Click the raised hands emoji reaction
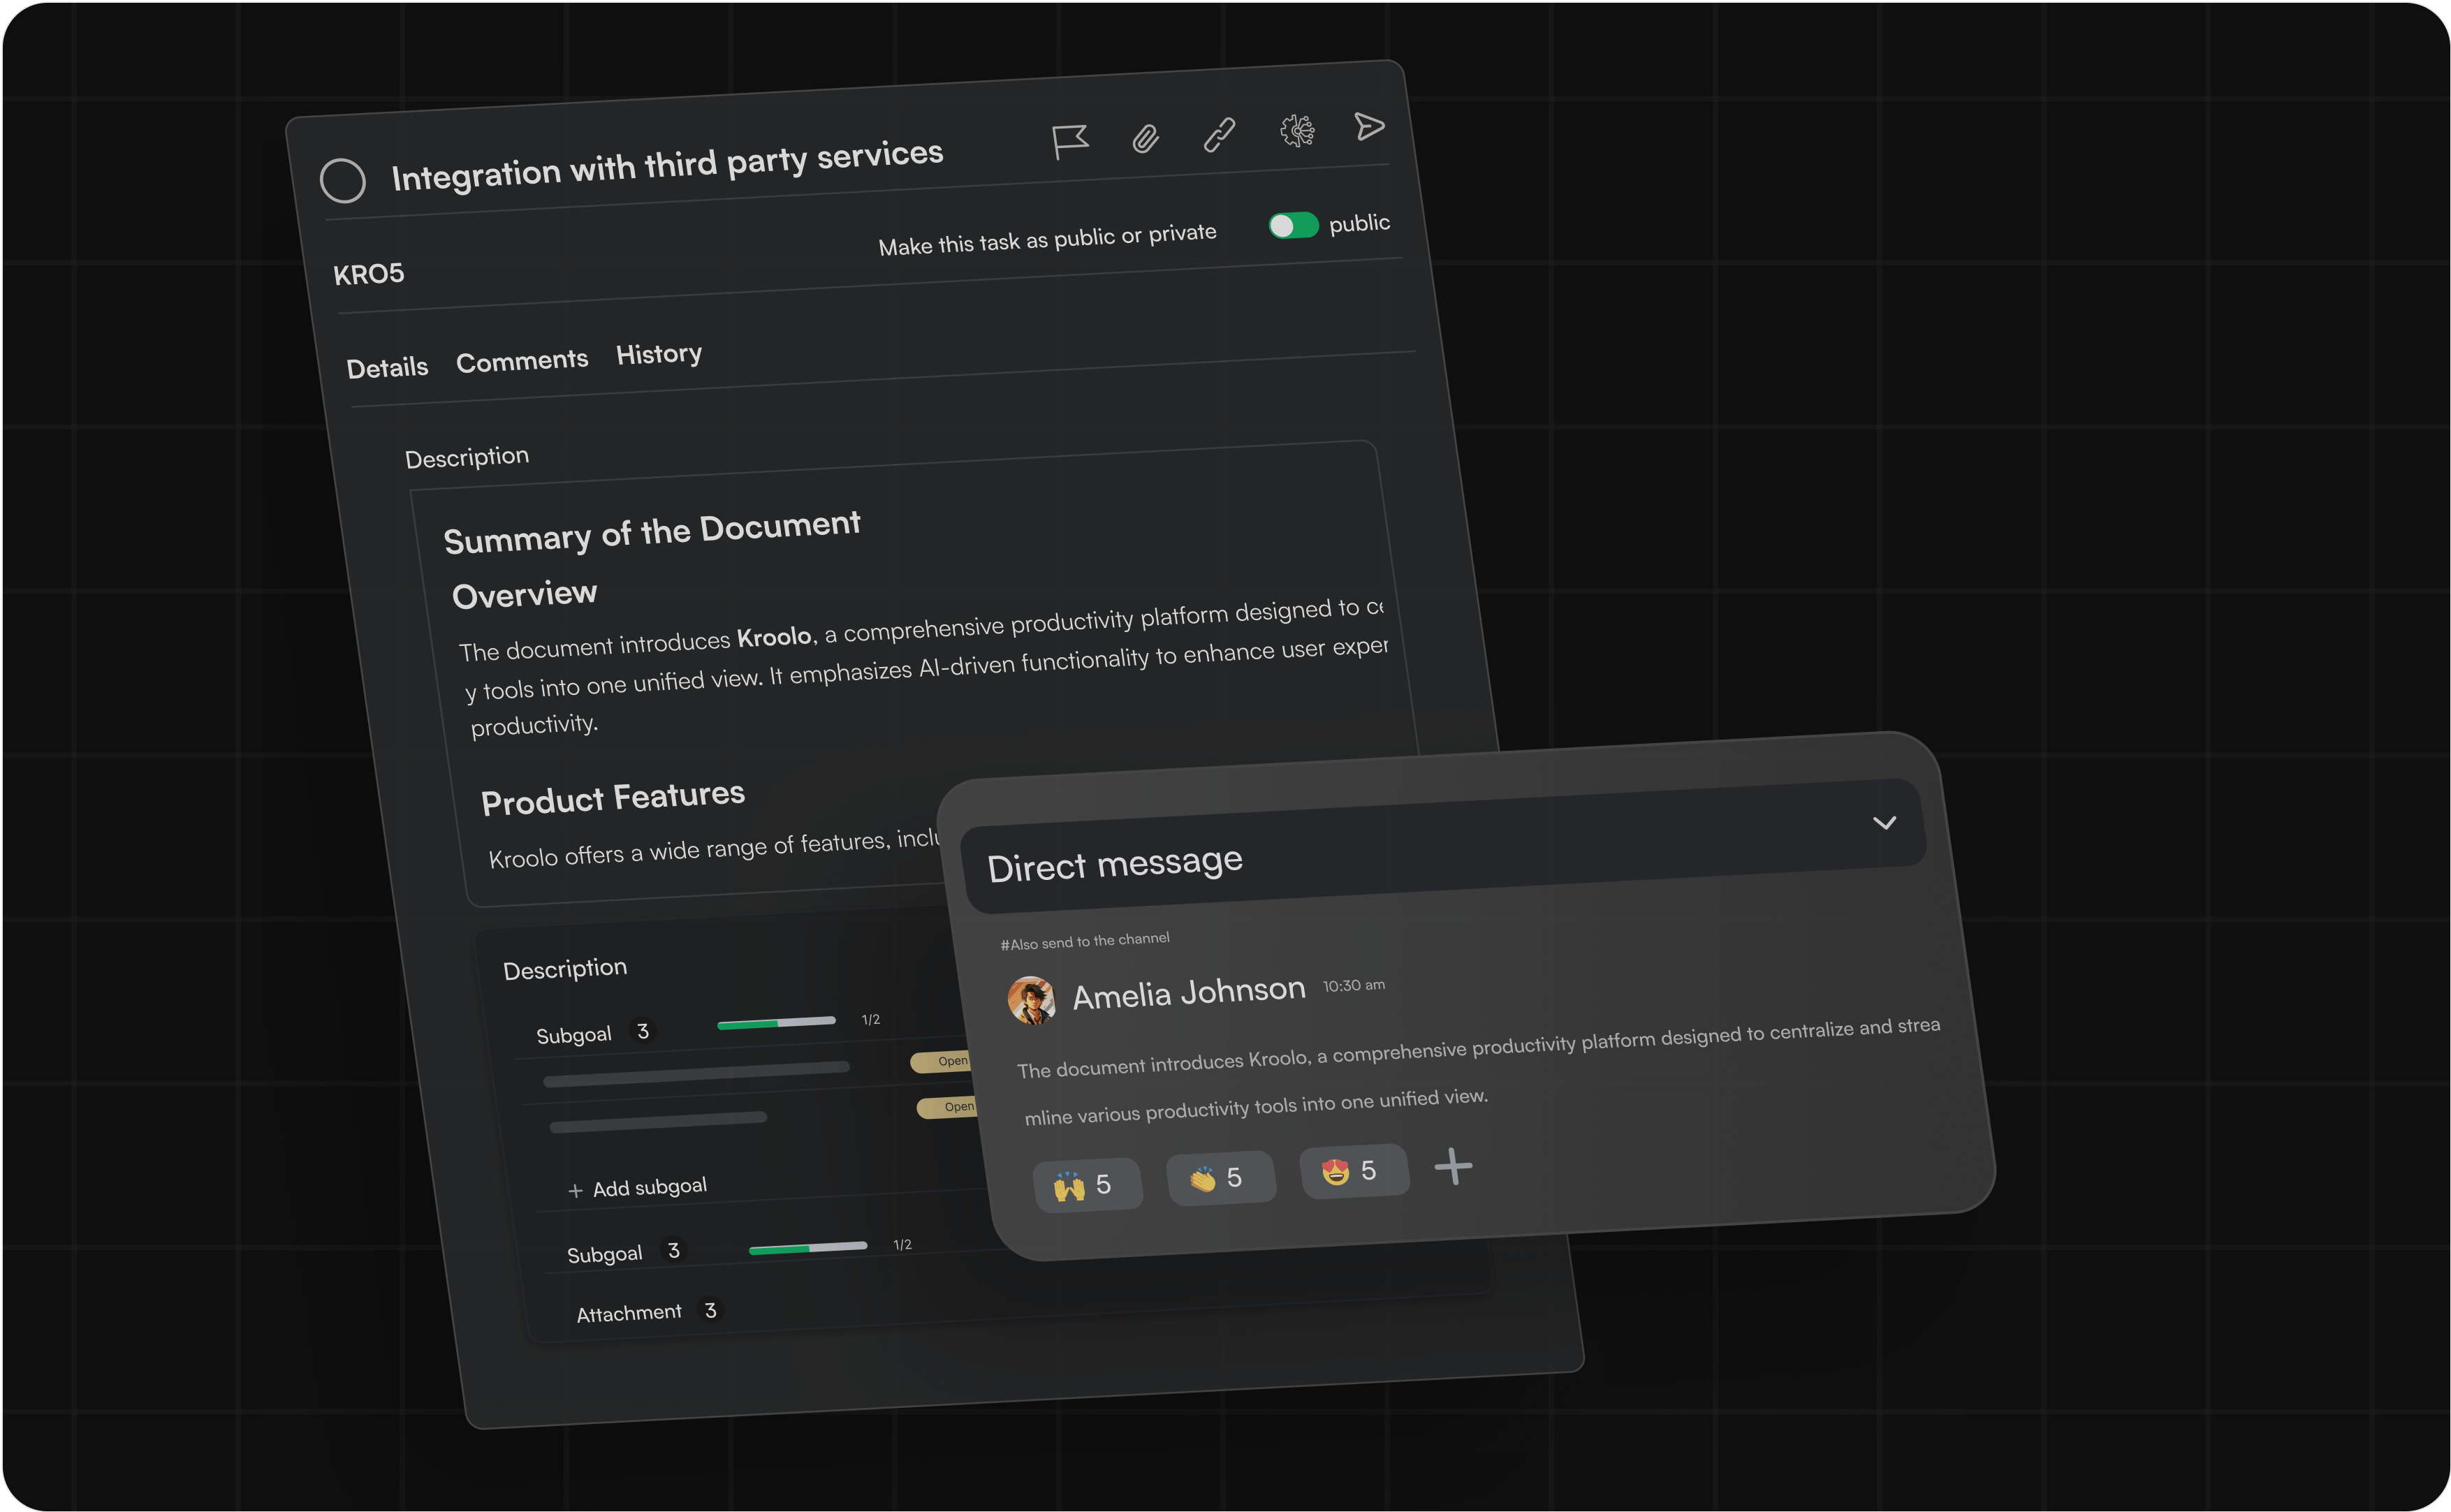The width and height of the screenshot is (2451, 1512). pos(1086,1185)
